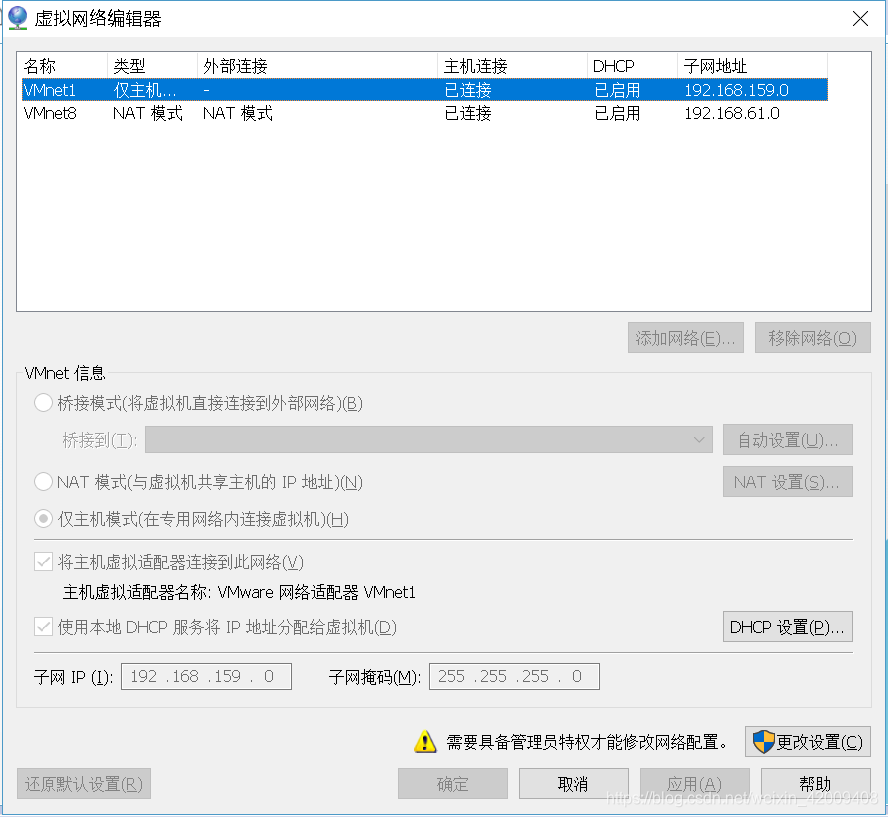
Task: Select the VMnet1 row
Action: (425, 90)
